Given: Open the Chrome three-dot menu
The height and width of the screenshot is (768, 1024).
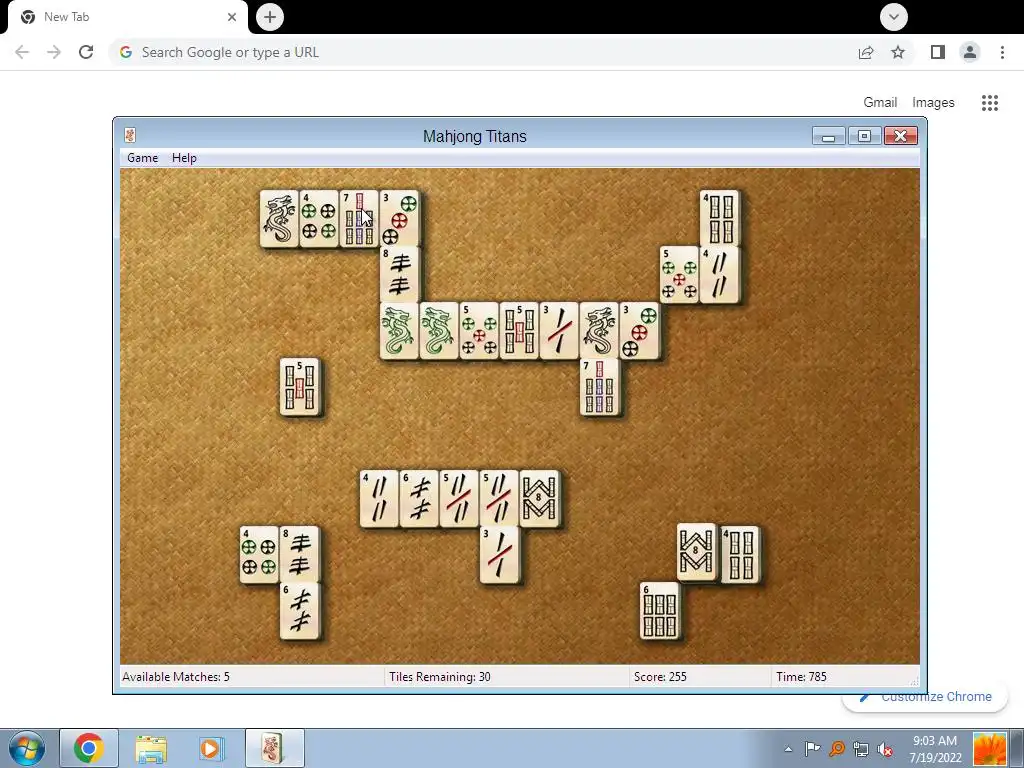Looking at the screenshot, I should 1002,52.
